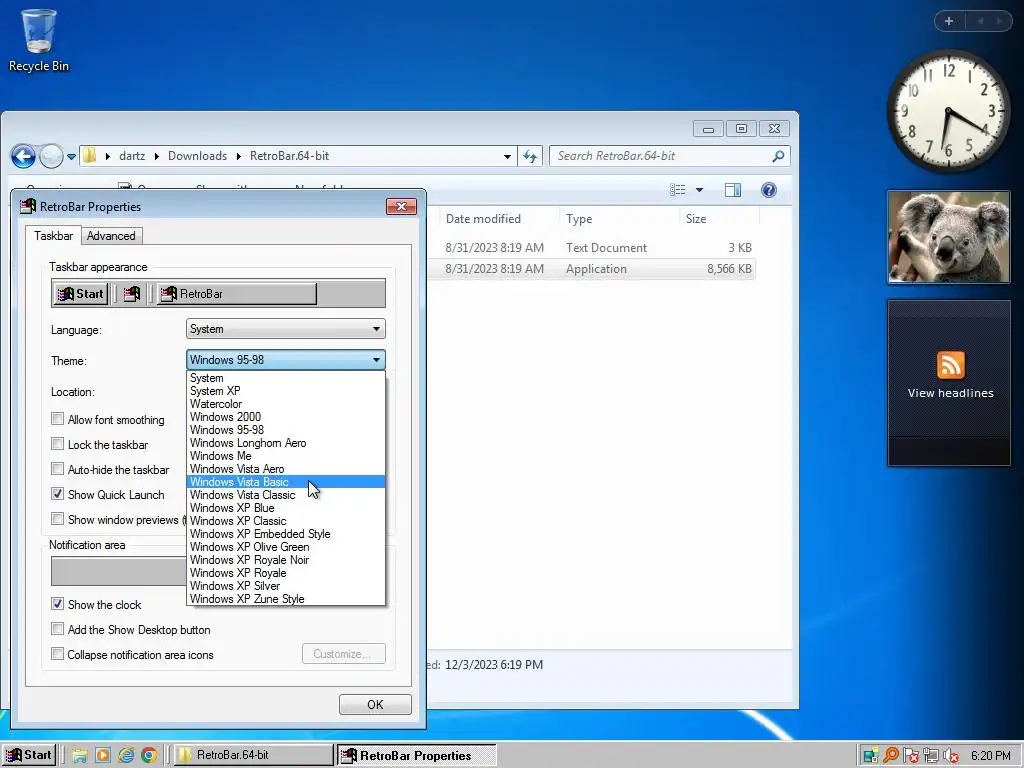Launch media player from Quick Launch icon
The height and width of the screenshot is (768, 1024).
(x=103, y=756)
